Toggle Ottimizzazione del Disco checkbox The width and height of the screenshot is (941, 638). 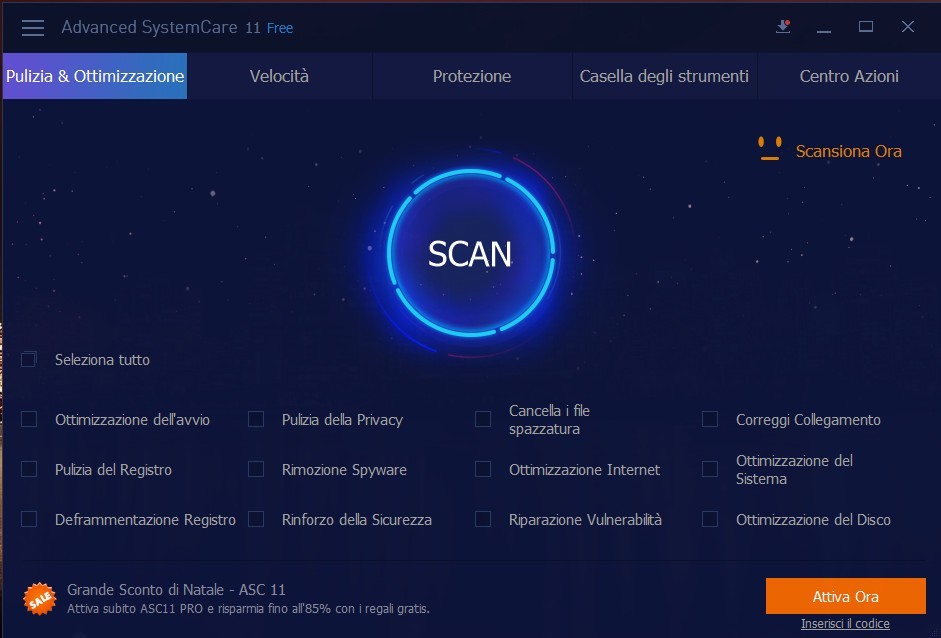[710, 519]
